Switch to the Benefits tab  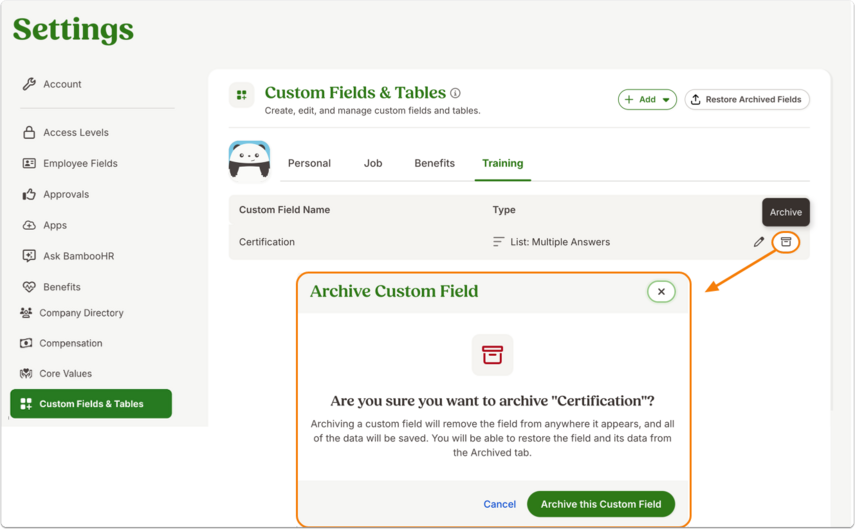point(435,163)
